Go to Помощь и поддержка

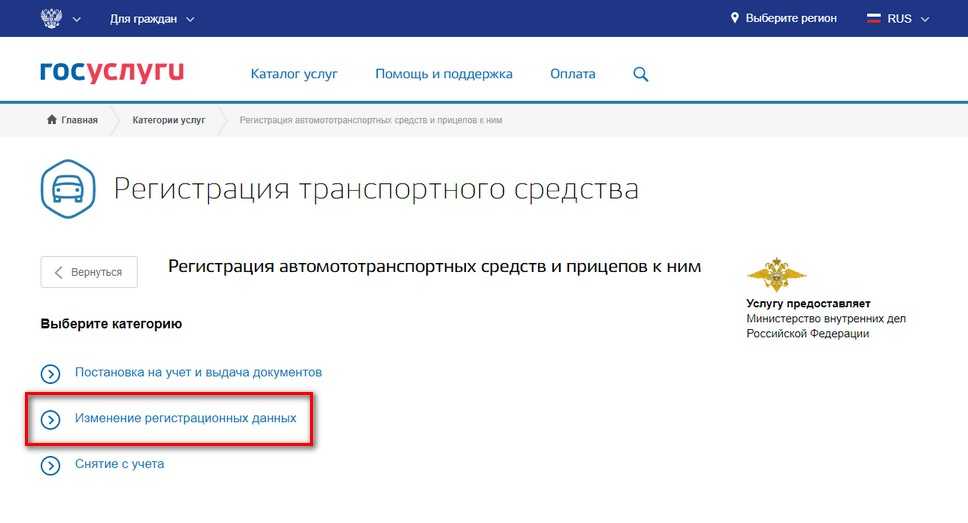(x=443, y=74)
